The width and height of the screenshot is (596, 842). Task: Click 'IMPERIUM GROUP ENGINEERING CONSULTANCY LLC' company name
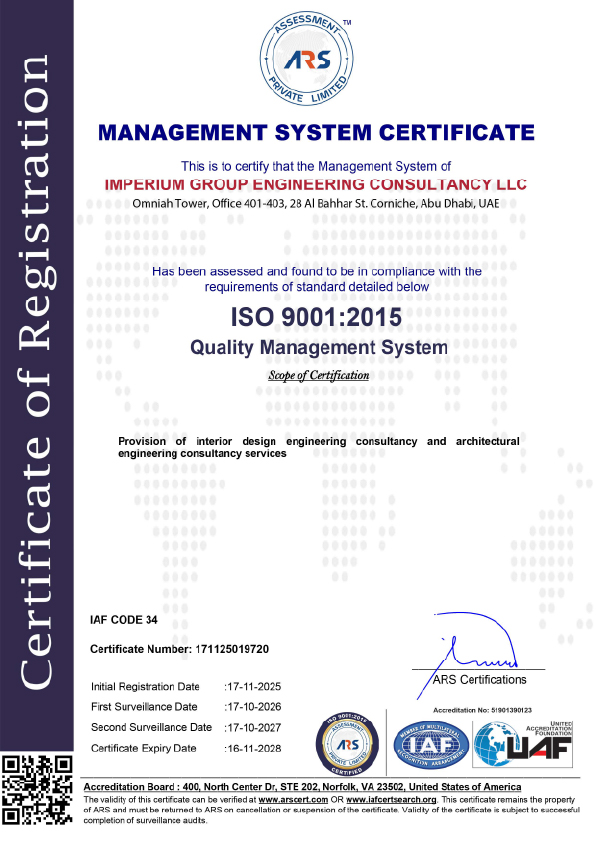316,185
